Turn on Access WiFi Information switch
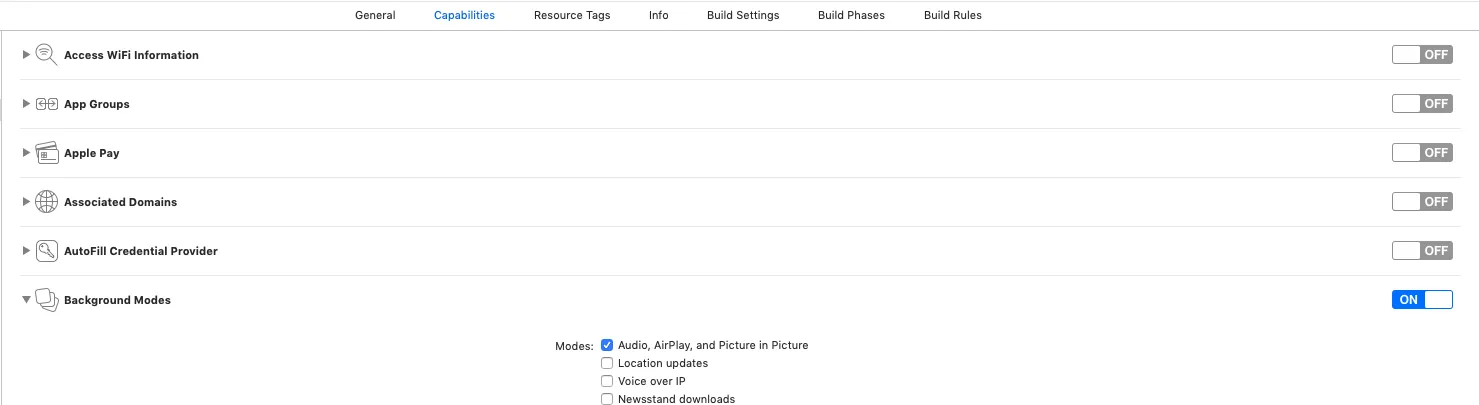This screenshot has width=1479, height=405. coord(1421,55)
